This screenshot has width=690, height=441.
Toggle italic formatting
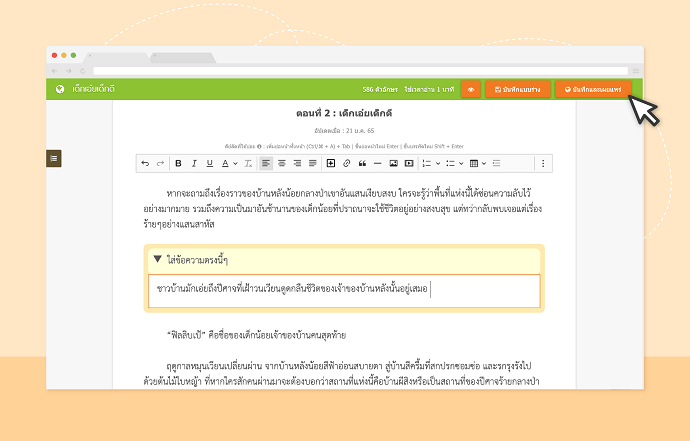193,163
